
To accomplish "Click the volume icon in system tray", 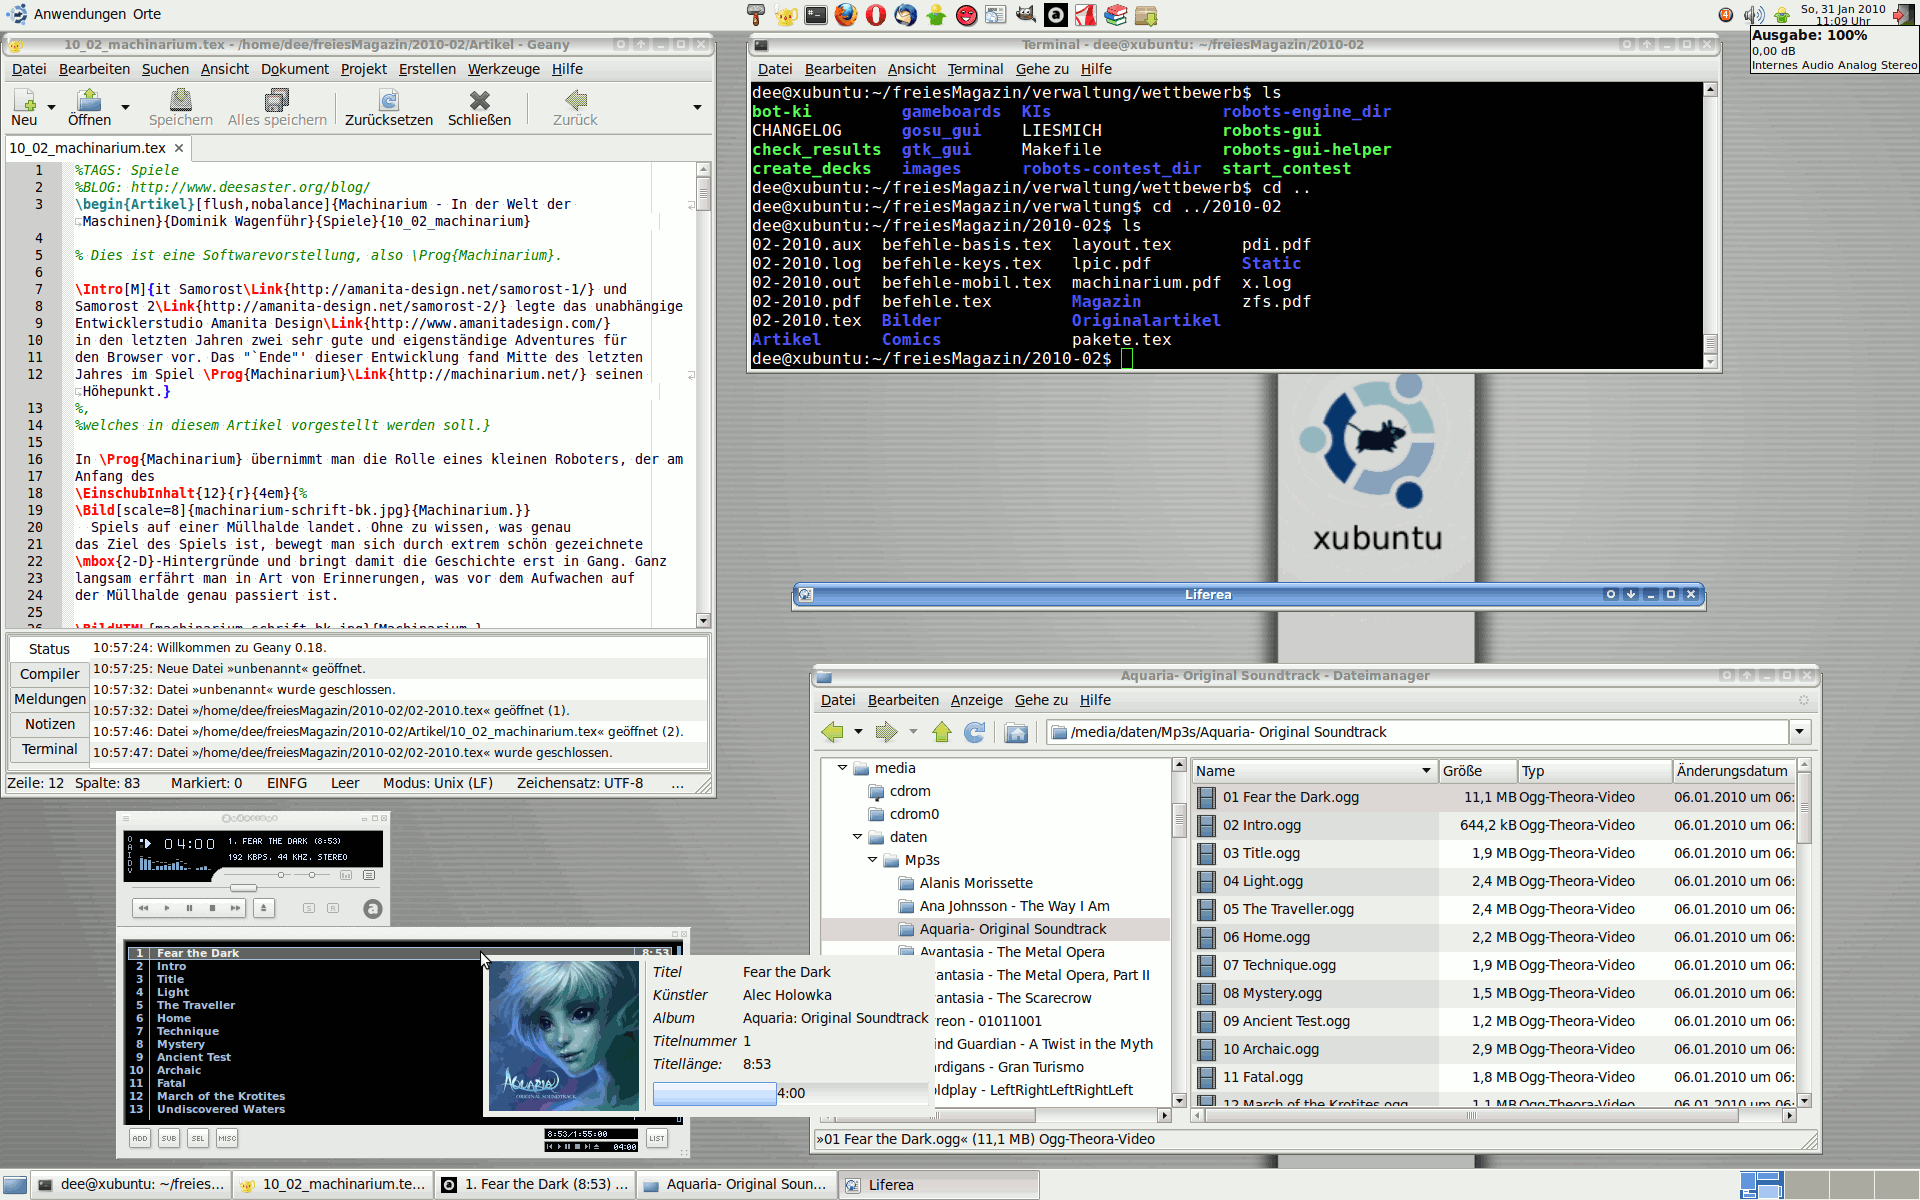I will (x=1754, y=14).
